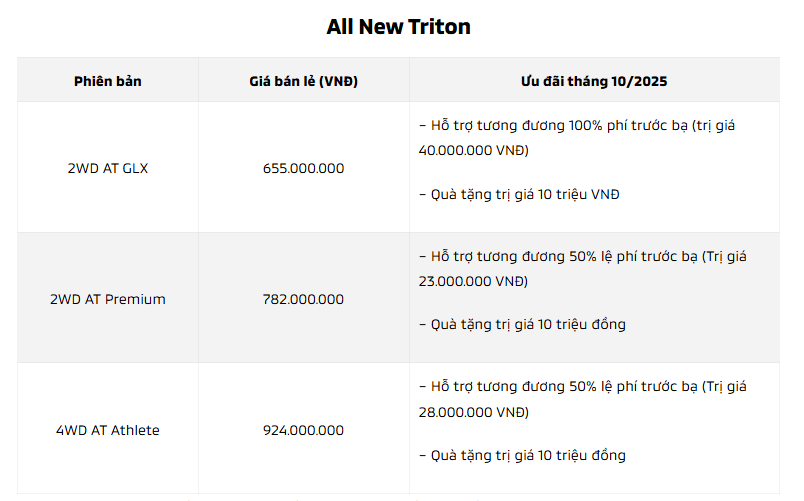Click the Ưu đãi tháng 10/2025 column header
Screen dimensions: 804x501
593,81
